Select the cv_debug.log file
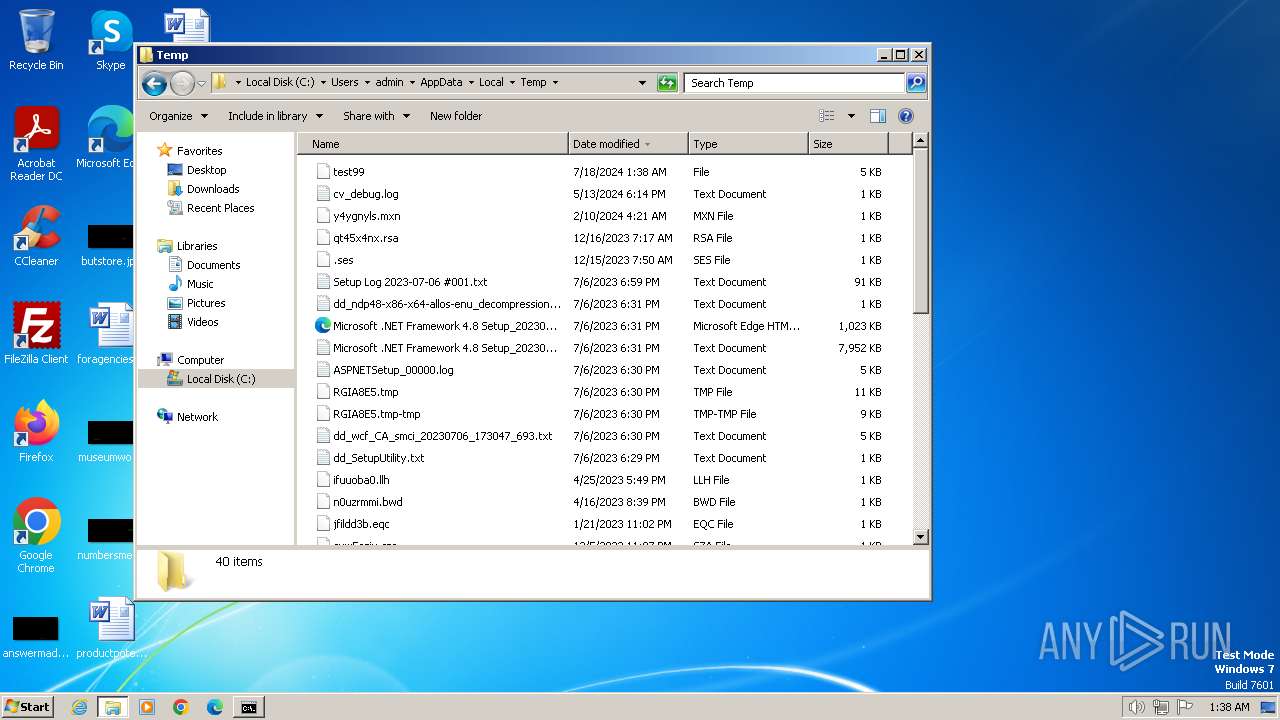 365,194
